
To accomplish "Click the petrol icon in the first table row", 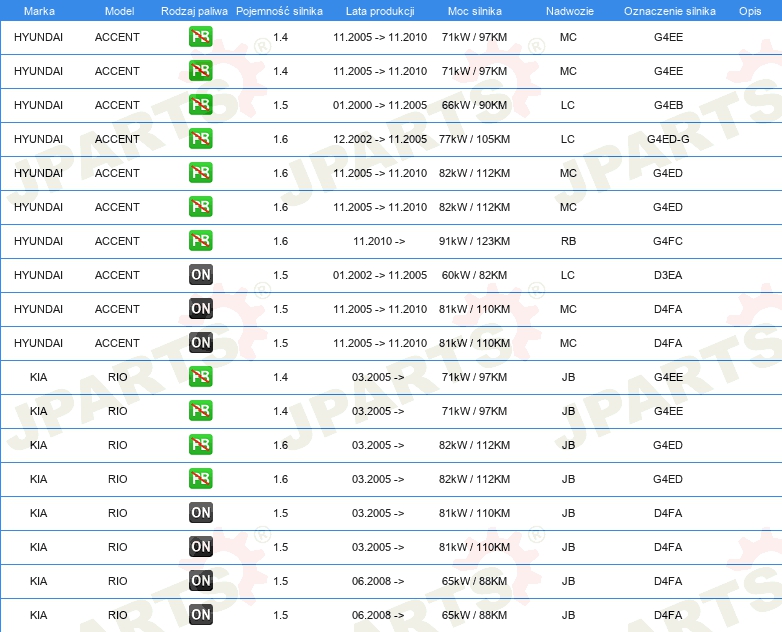I will [200, 37].
